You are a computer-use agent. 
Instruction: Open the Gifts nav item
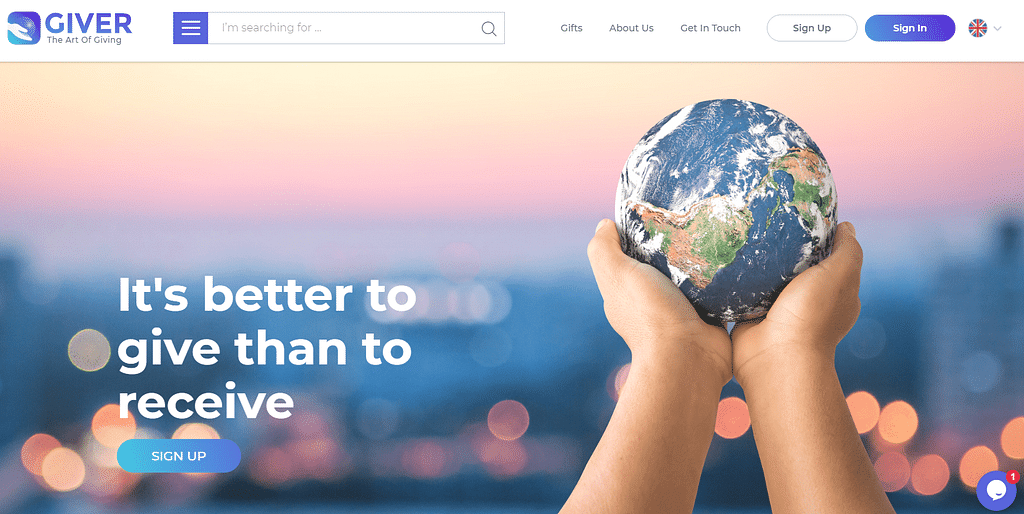pos(571,28)
